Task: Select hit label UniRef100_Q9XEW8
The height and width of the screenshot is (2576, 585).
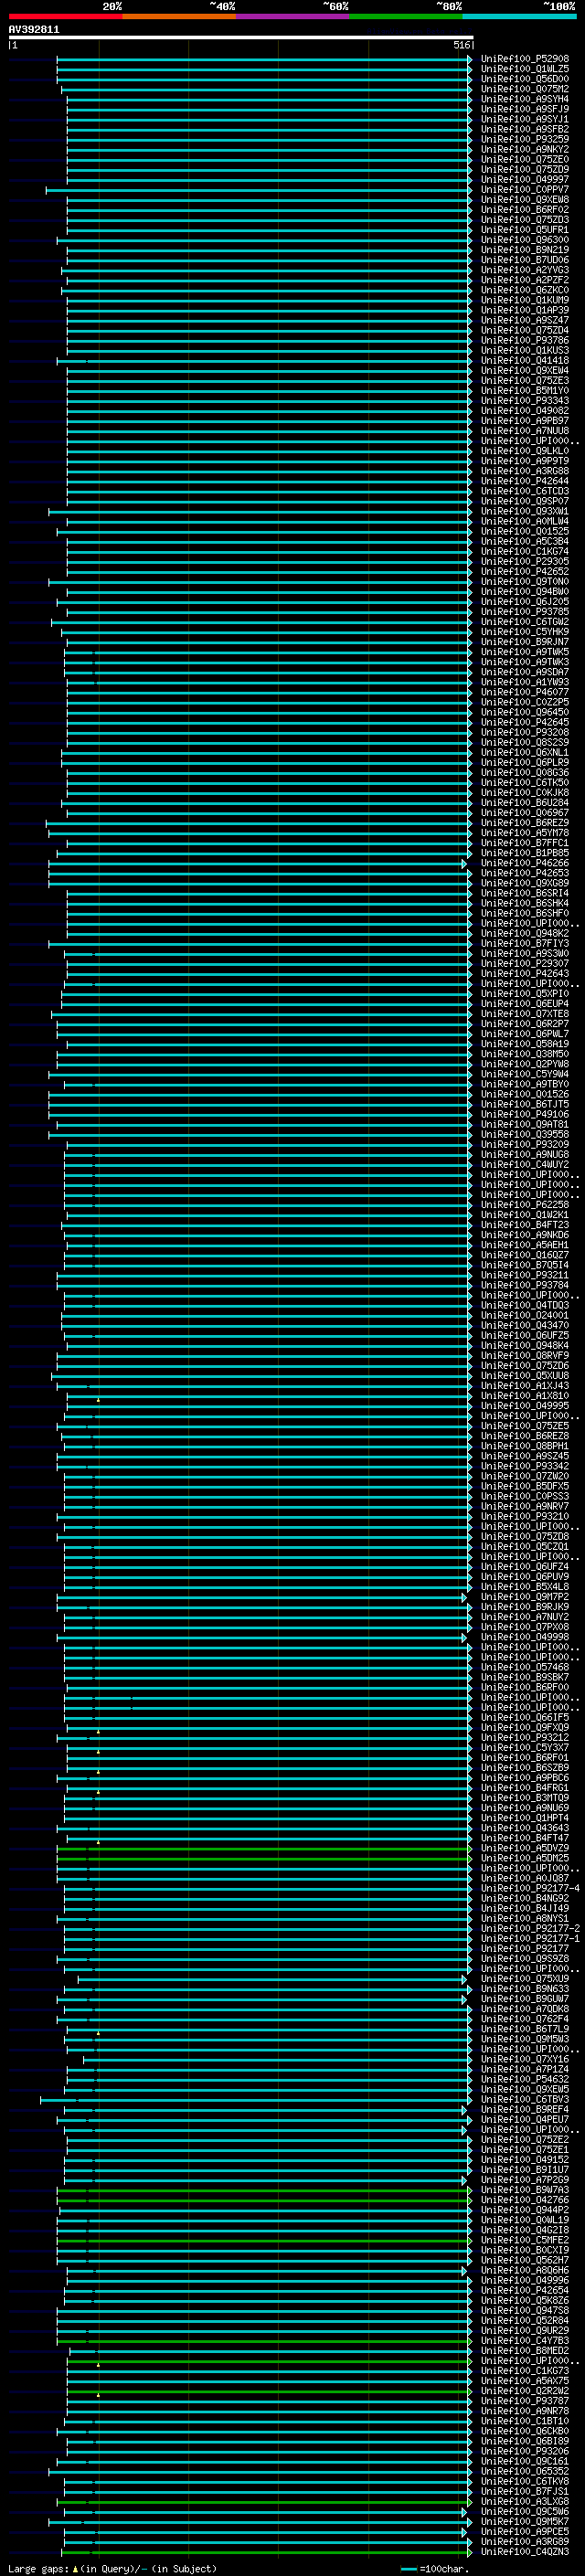Action: [x=525, y=200]
